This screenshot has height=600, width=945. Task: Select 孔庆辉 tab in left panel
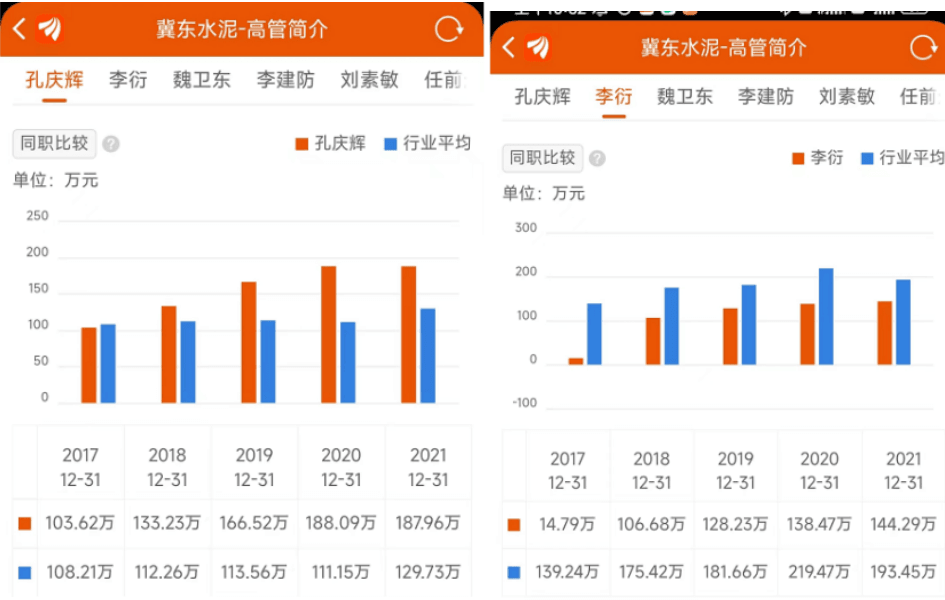54,80
